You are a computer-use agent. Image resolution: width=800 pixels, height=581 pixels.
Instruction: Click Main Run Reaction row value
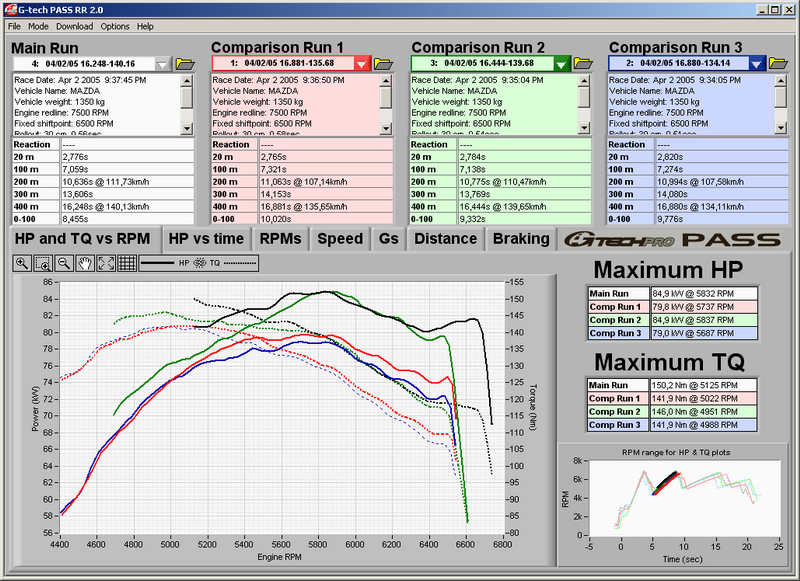pyautogui.click(x=127, y=144)
